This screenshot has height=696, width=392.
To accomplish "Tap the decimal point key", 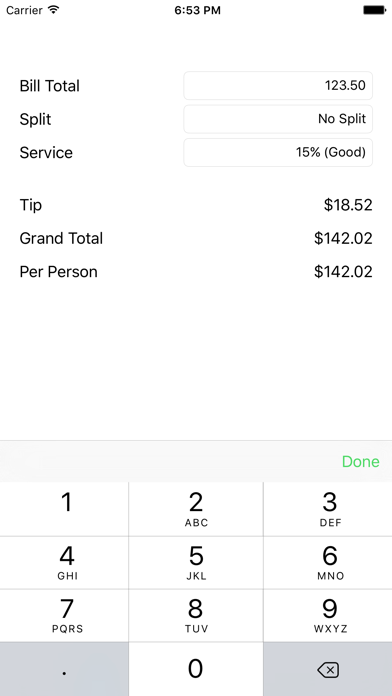I will coord(64,669).
